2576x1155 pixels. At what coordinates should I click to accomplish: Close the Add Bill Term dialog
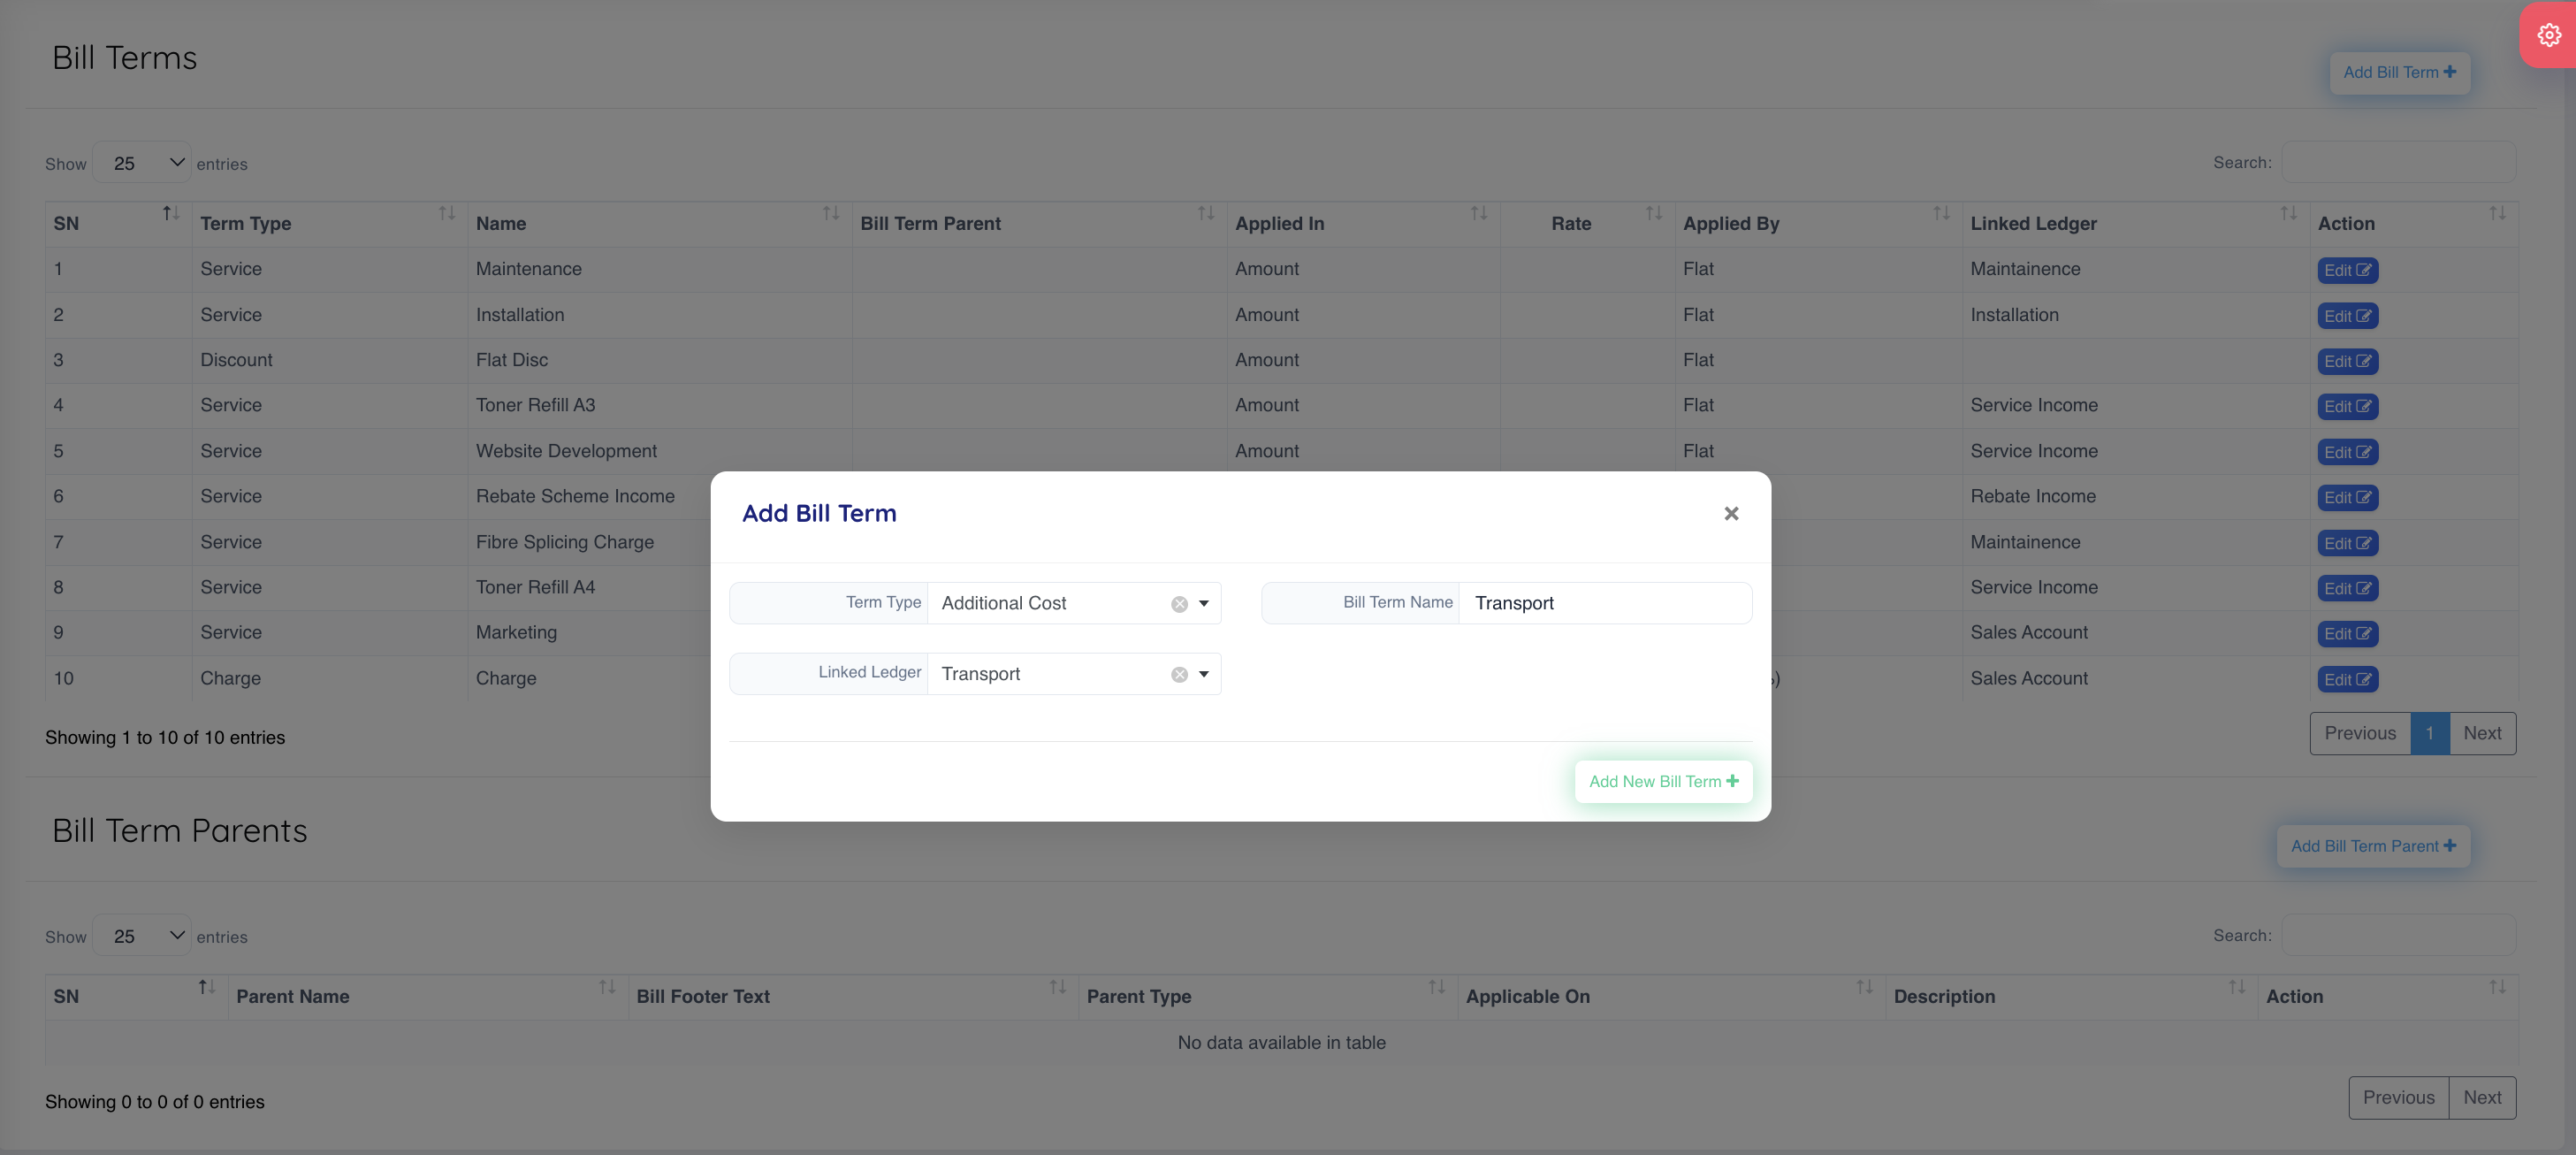point(1731,513)
